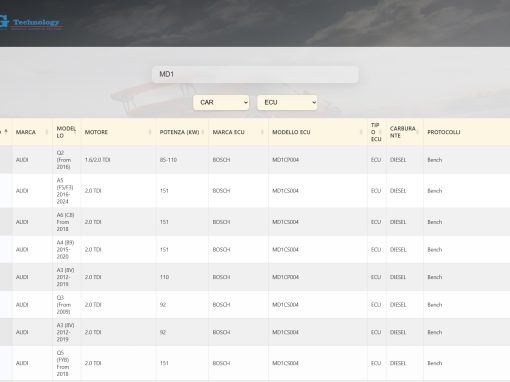Select DIESEL in the A6 (C8) row
The width and height of the screenshot is (510, 382).
coord(398,222)
